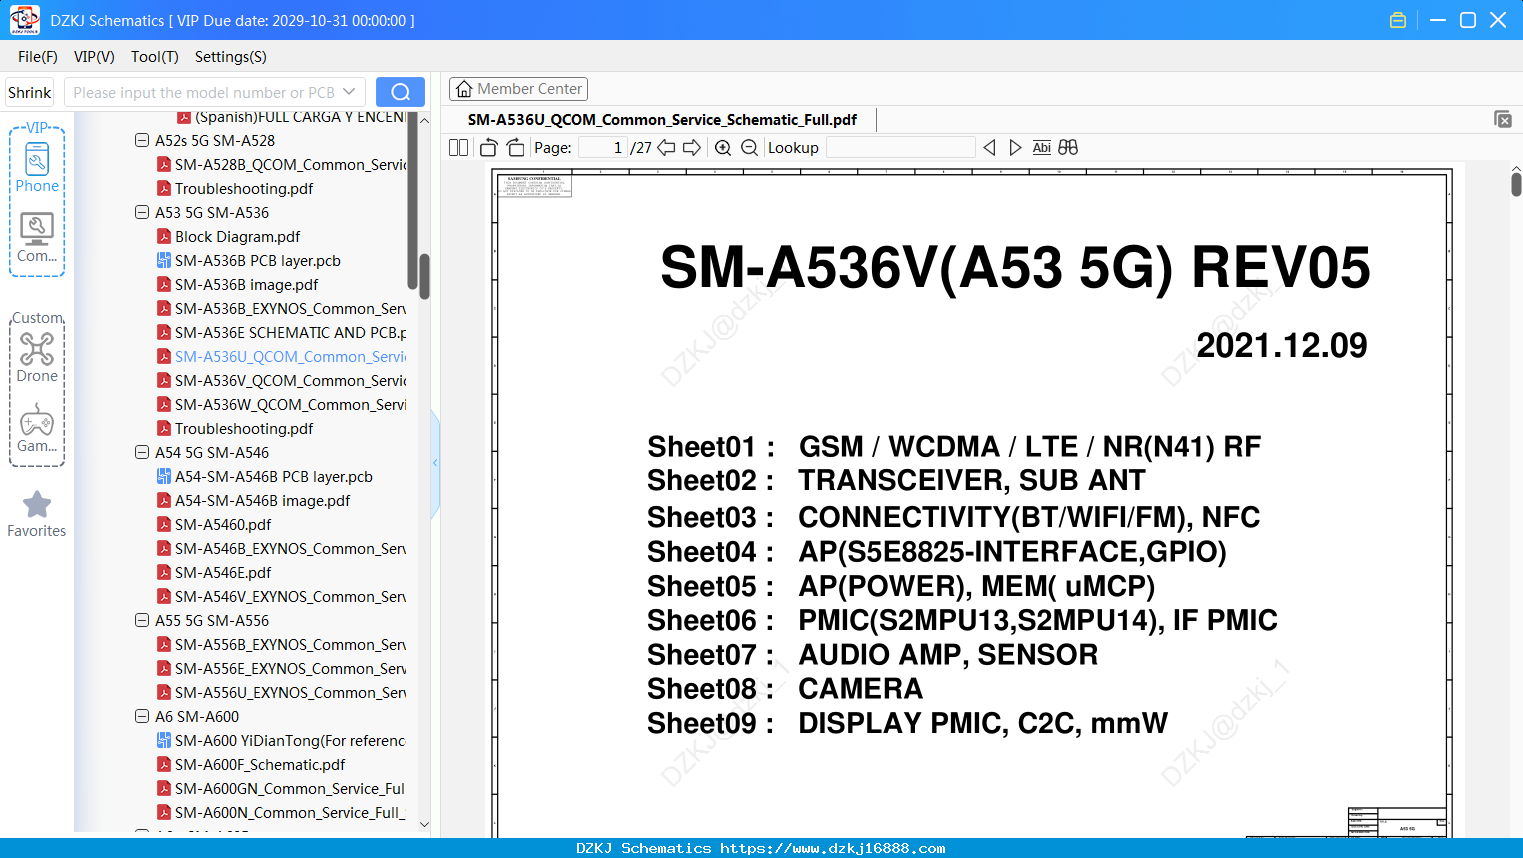Screen dimensions: 1523x858
Task: Collapse the A6 SM-A600 folder
Action: pos(142,717)
